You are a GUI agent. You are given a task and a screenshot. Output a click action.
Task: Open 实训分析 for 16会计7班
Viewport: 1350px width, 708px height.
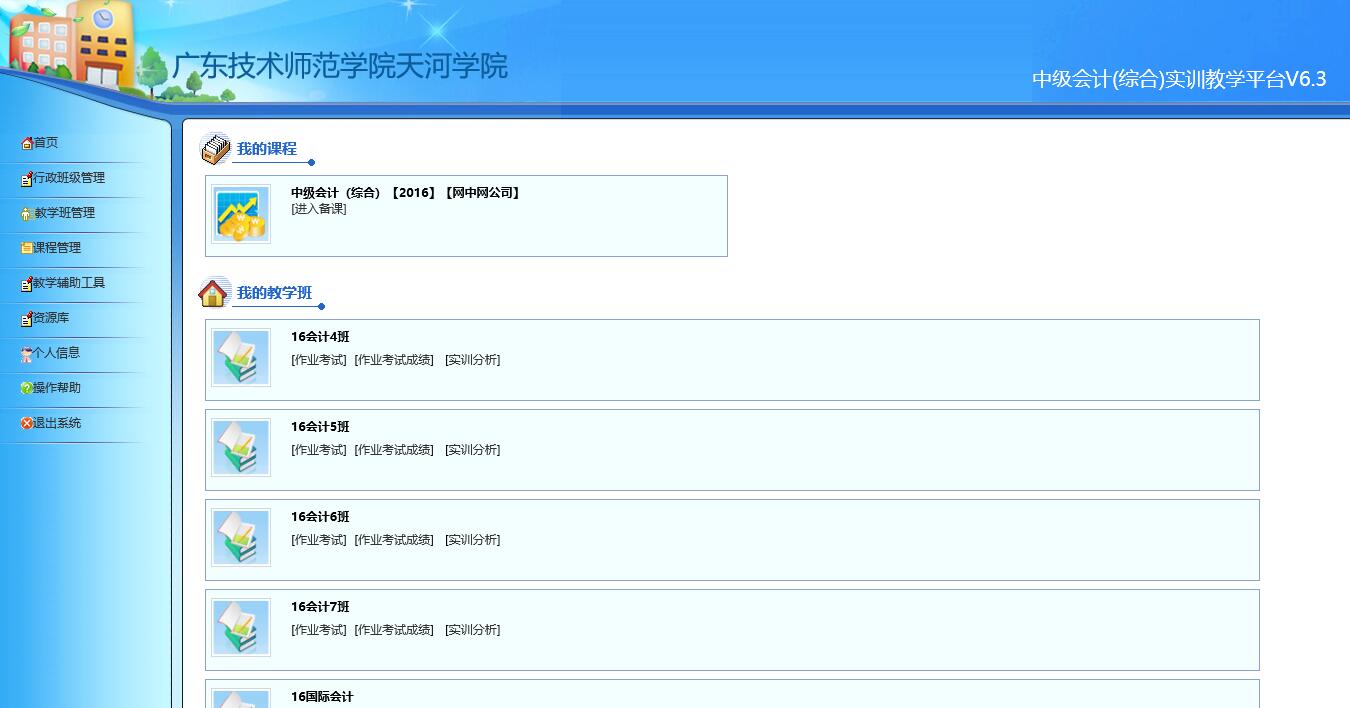(x=473, y=630)
